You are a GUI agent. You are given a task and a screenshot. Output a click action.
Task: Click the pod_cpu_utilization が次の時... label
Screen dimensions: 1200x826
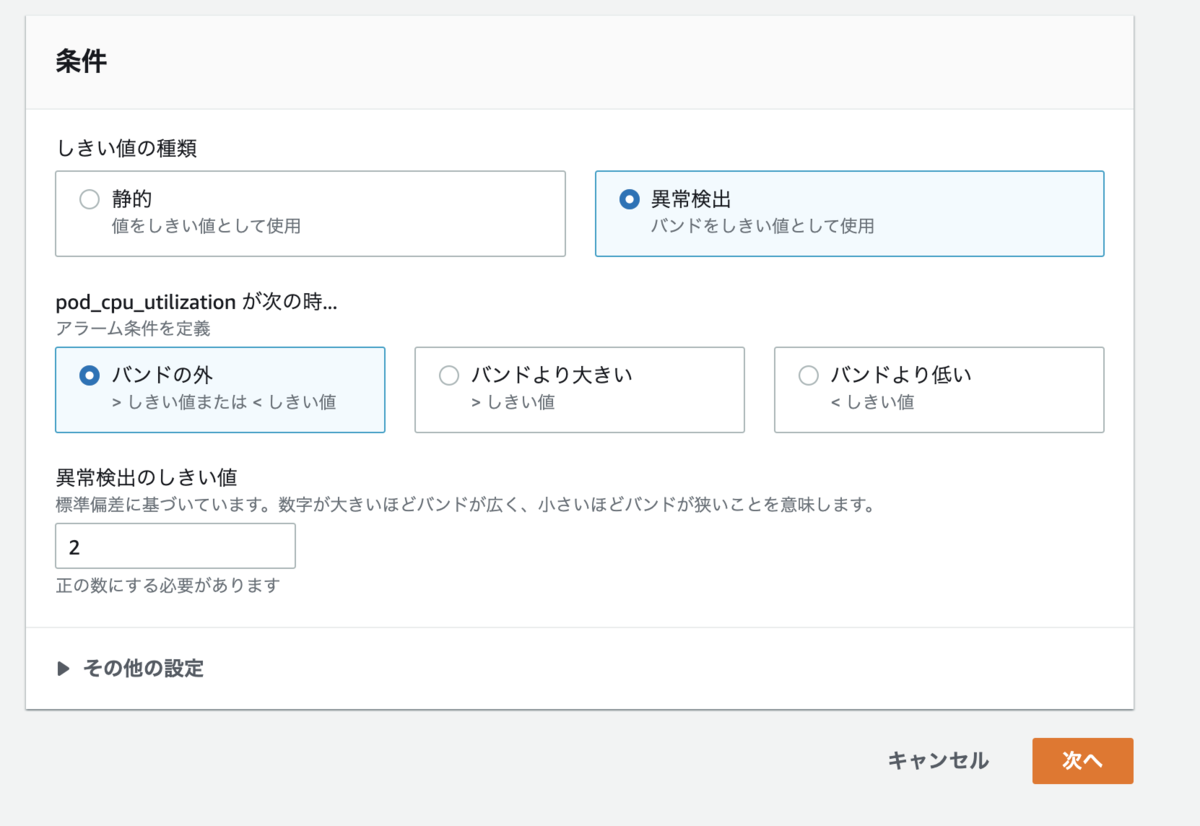click(x=196, y=302)
